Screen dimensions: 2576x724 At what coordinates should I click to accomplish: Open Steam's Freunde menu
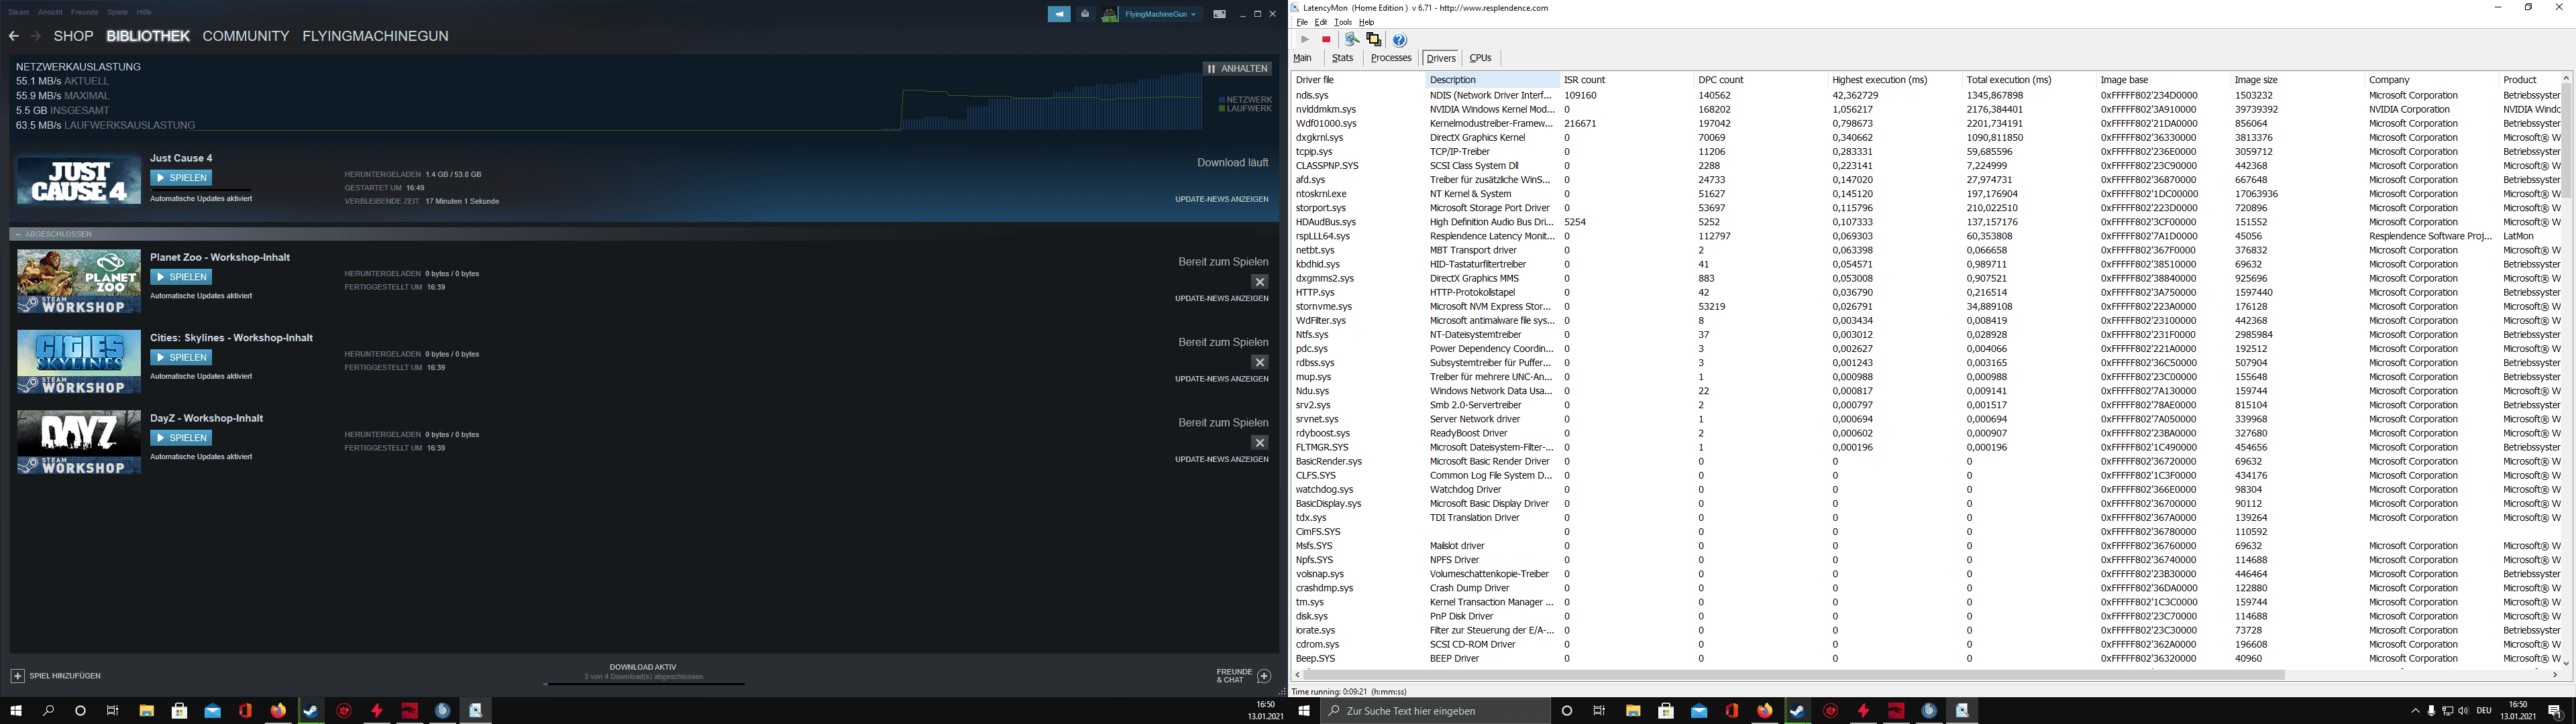[85, 12]
